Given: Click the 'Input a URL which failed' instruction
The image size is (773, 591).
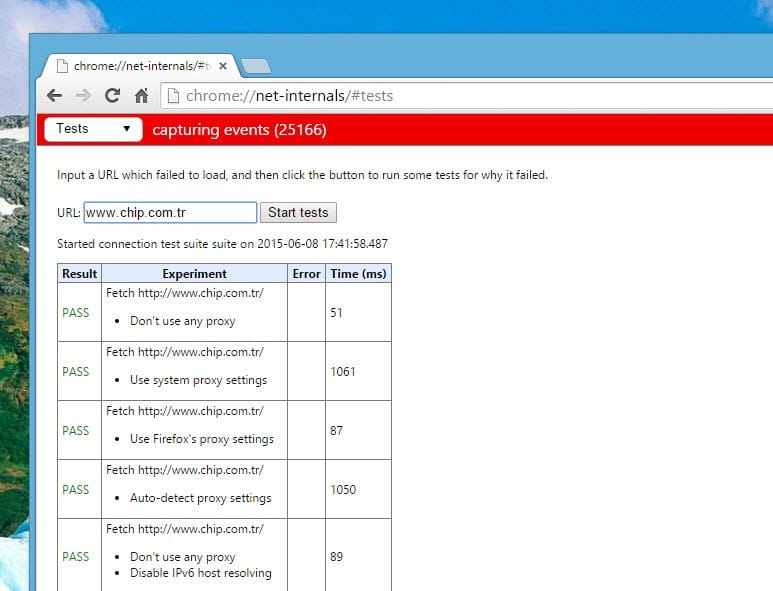Looking at the screenshot, I should point(302,175).
